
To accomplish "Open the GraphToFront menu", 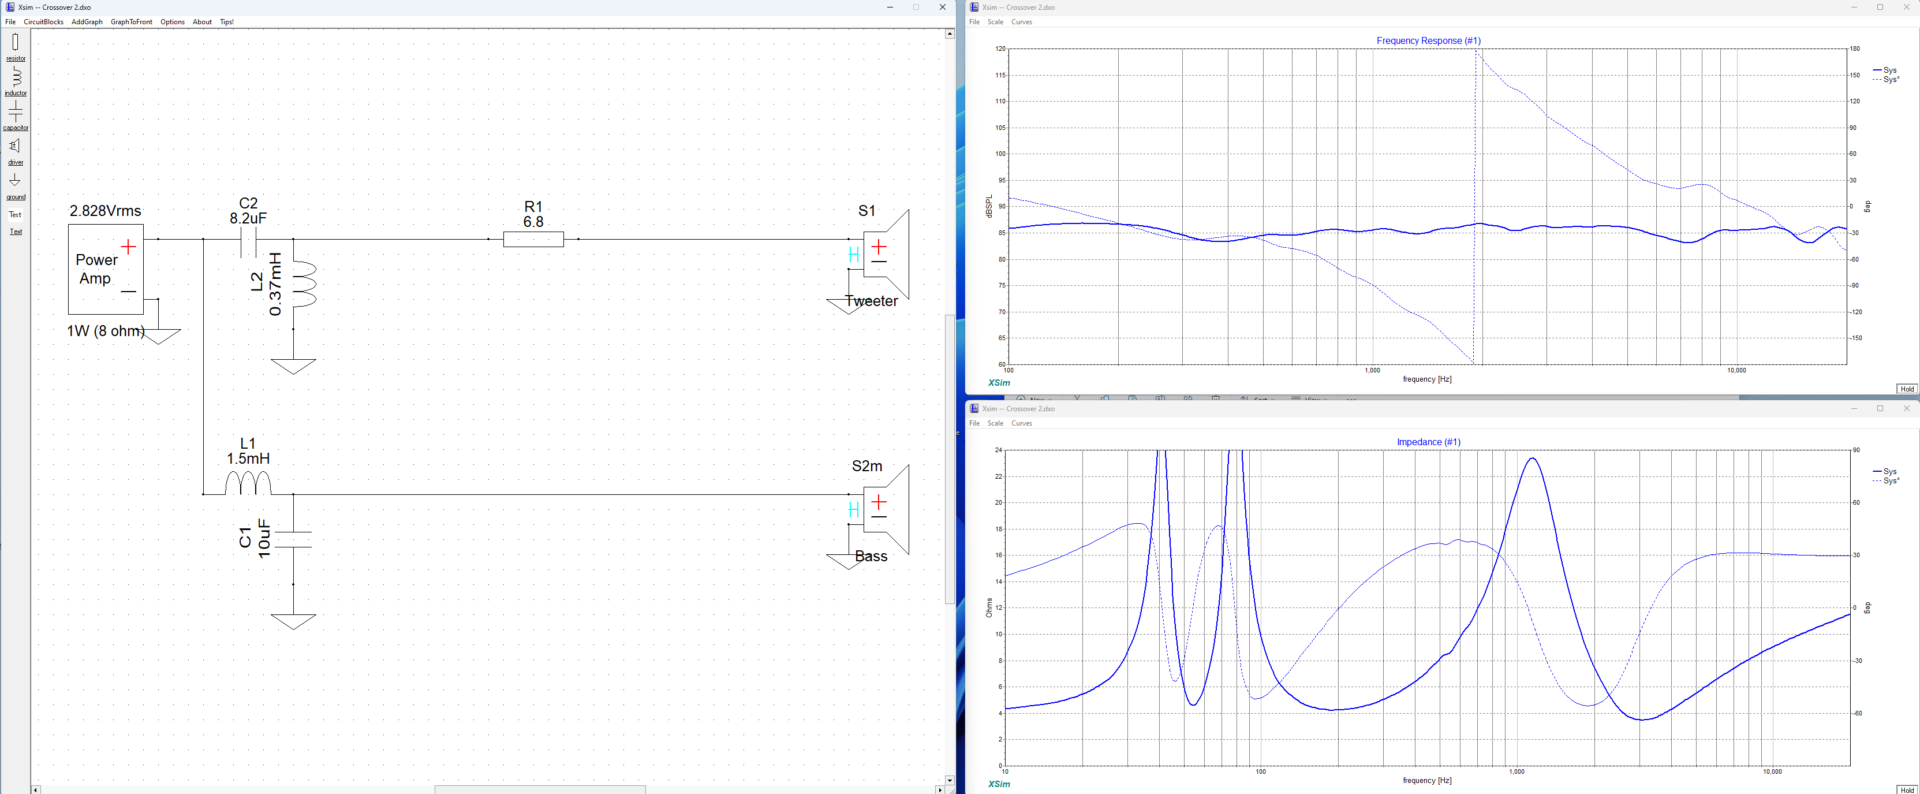I will coord(131,22).
